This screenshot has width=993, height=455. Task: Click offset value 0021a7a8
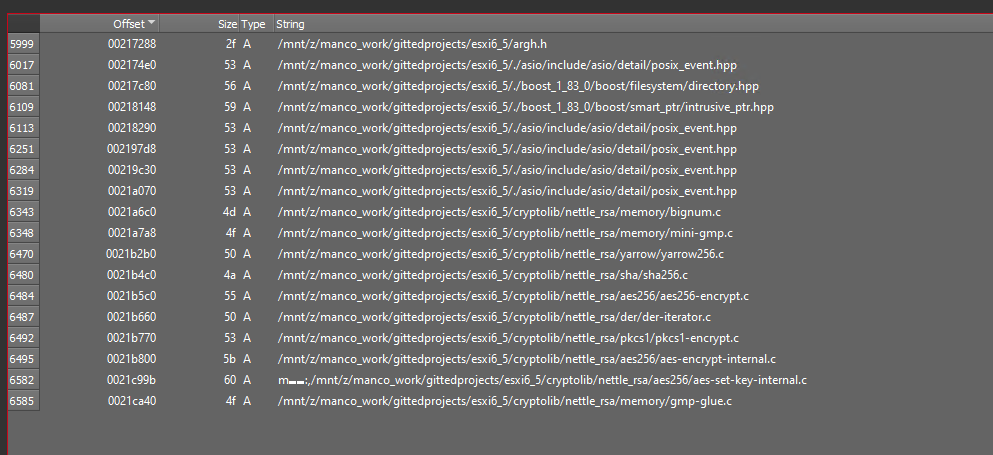click(132, 233)
